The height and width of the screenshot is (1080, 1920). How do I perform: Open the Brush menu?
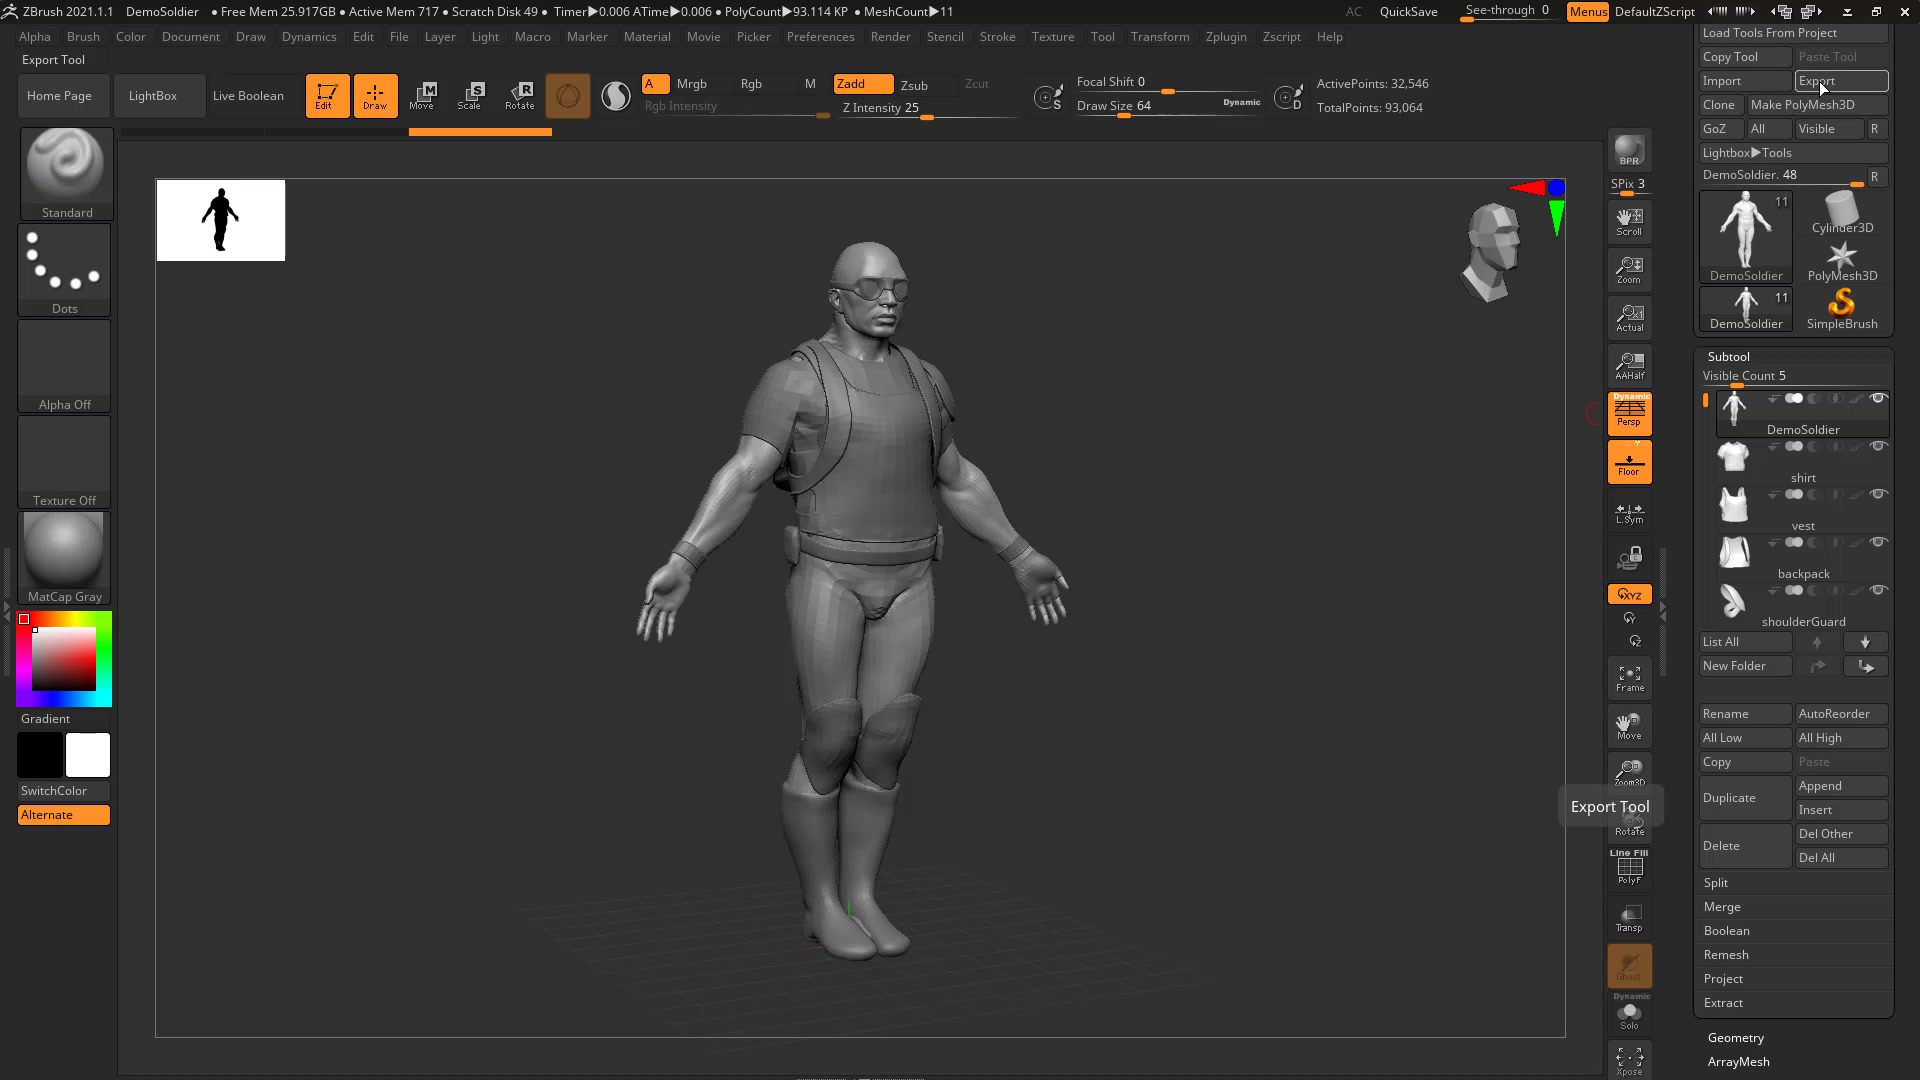83,37
